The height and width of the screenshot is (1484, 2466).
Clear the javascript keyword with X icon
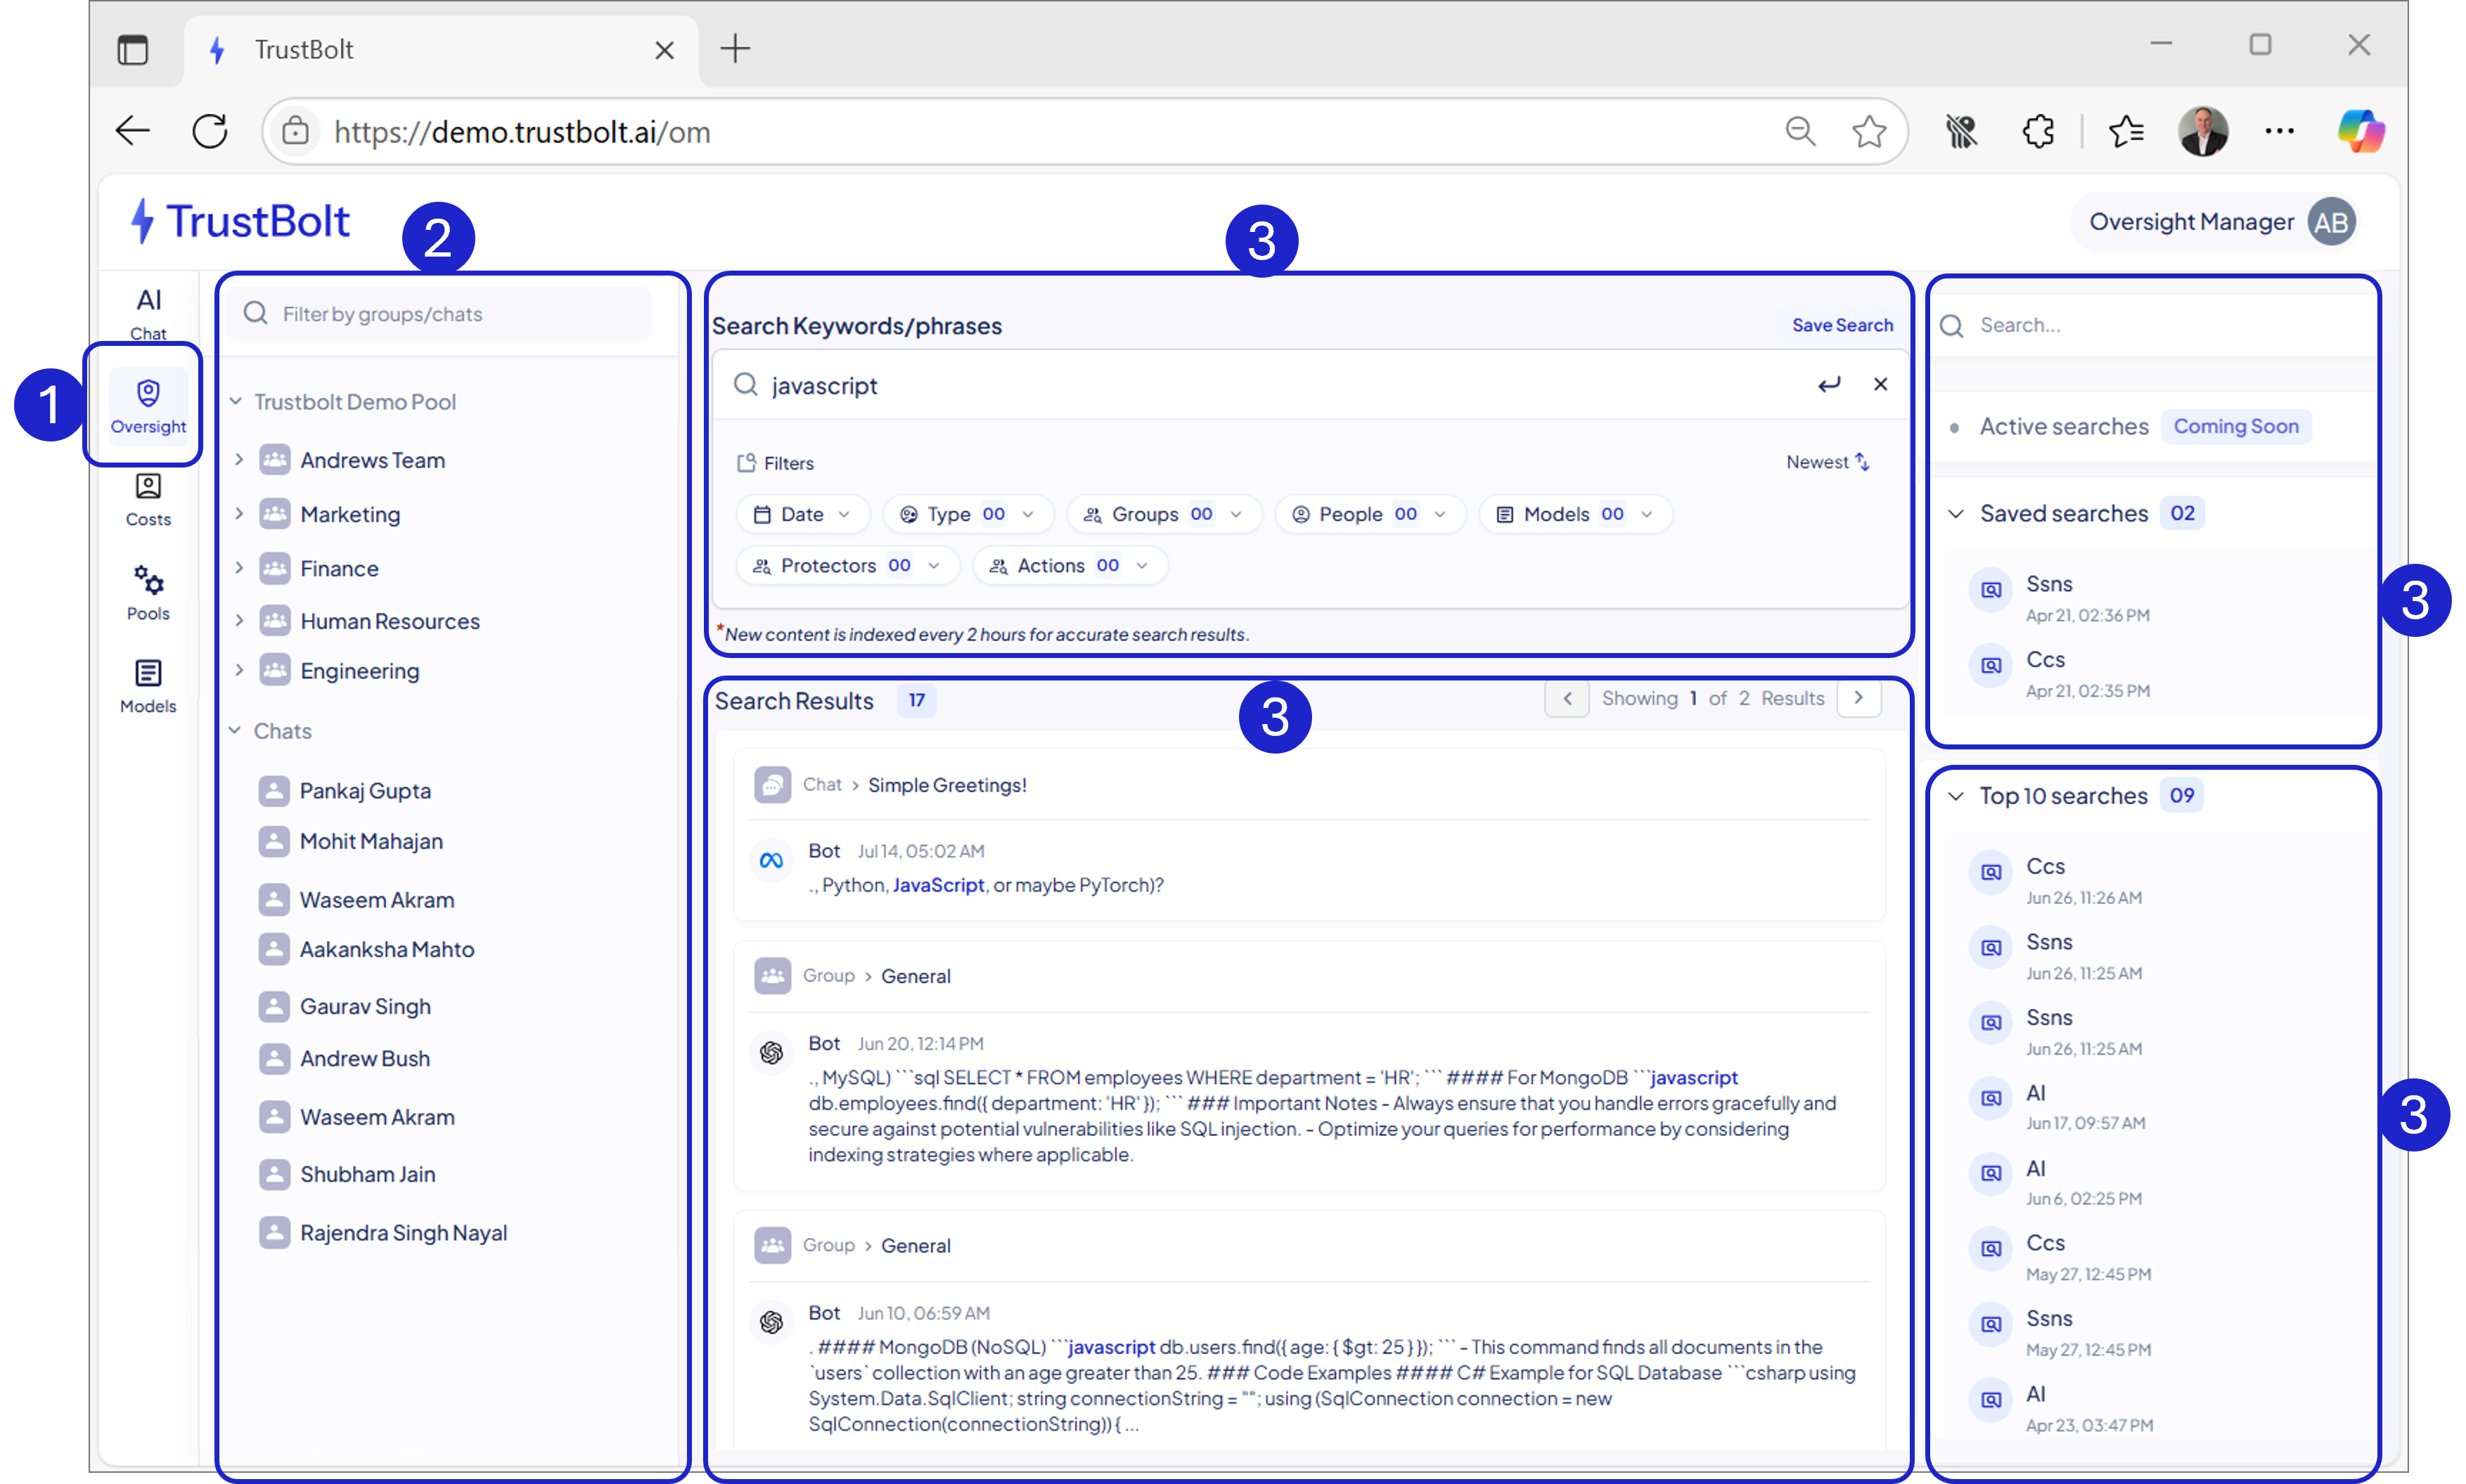click(x=1880, y=385)
